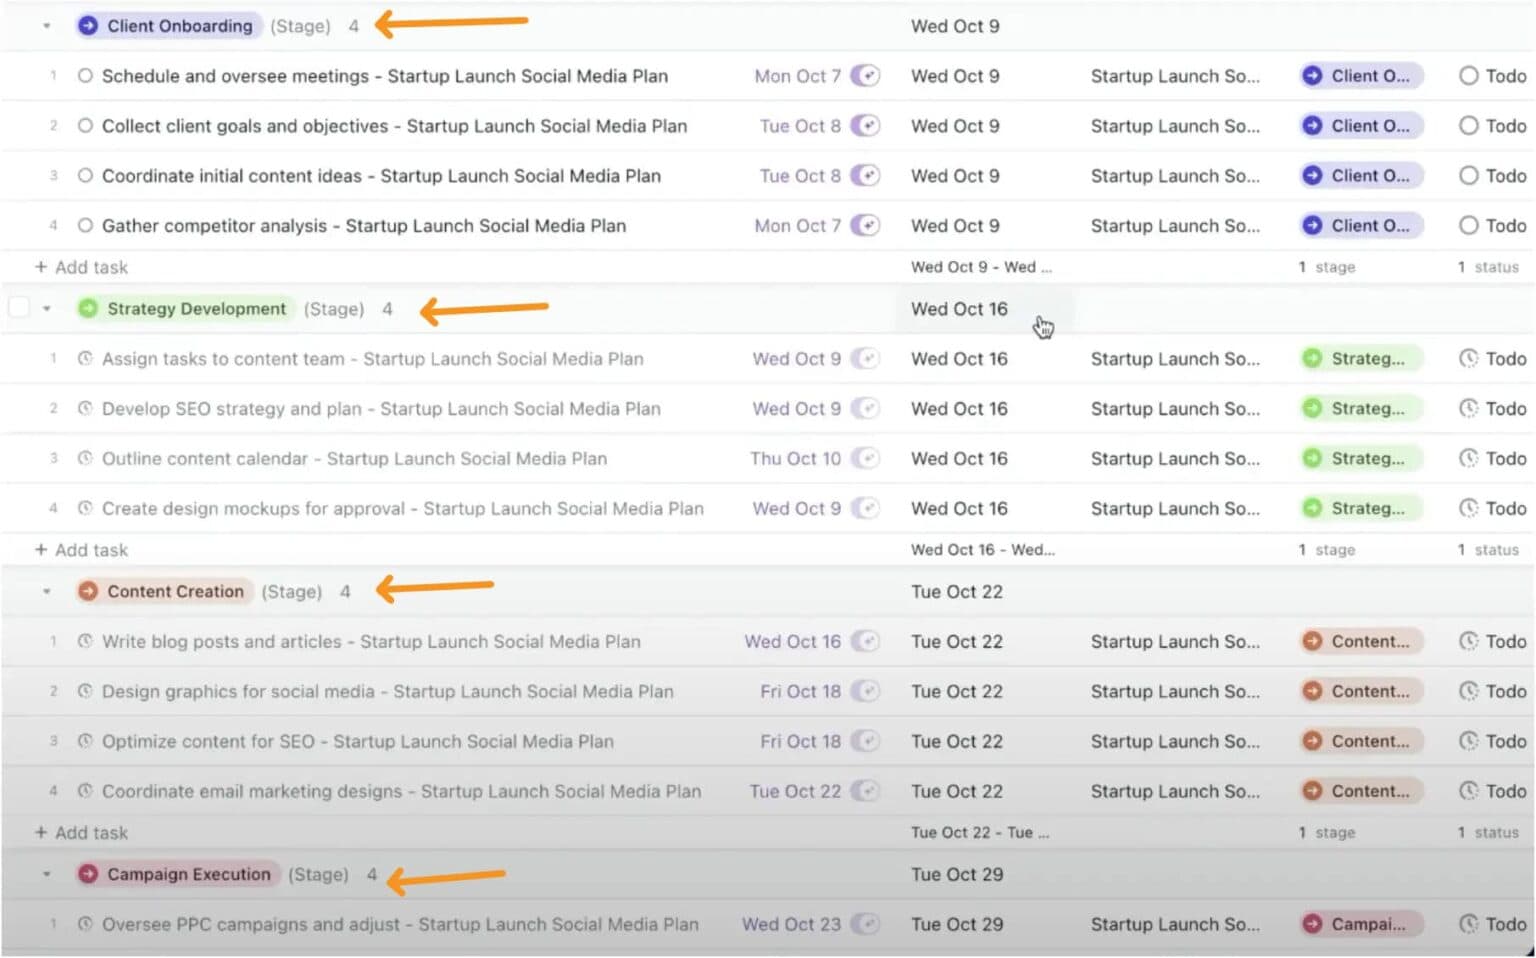Click Add task under Client Onboarding

[x=80, y=267]
